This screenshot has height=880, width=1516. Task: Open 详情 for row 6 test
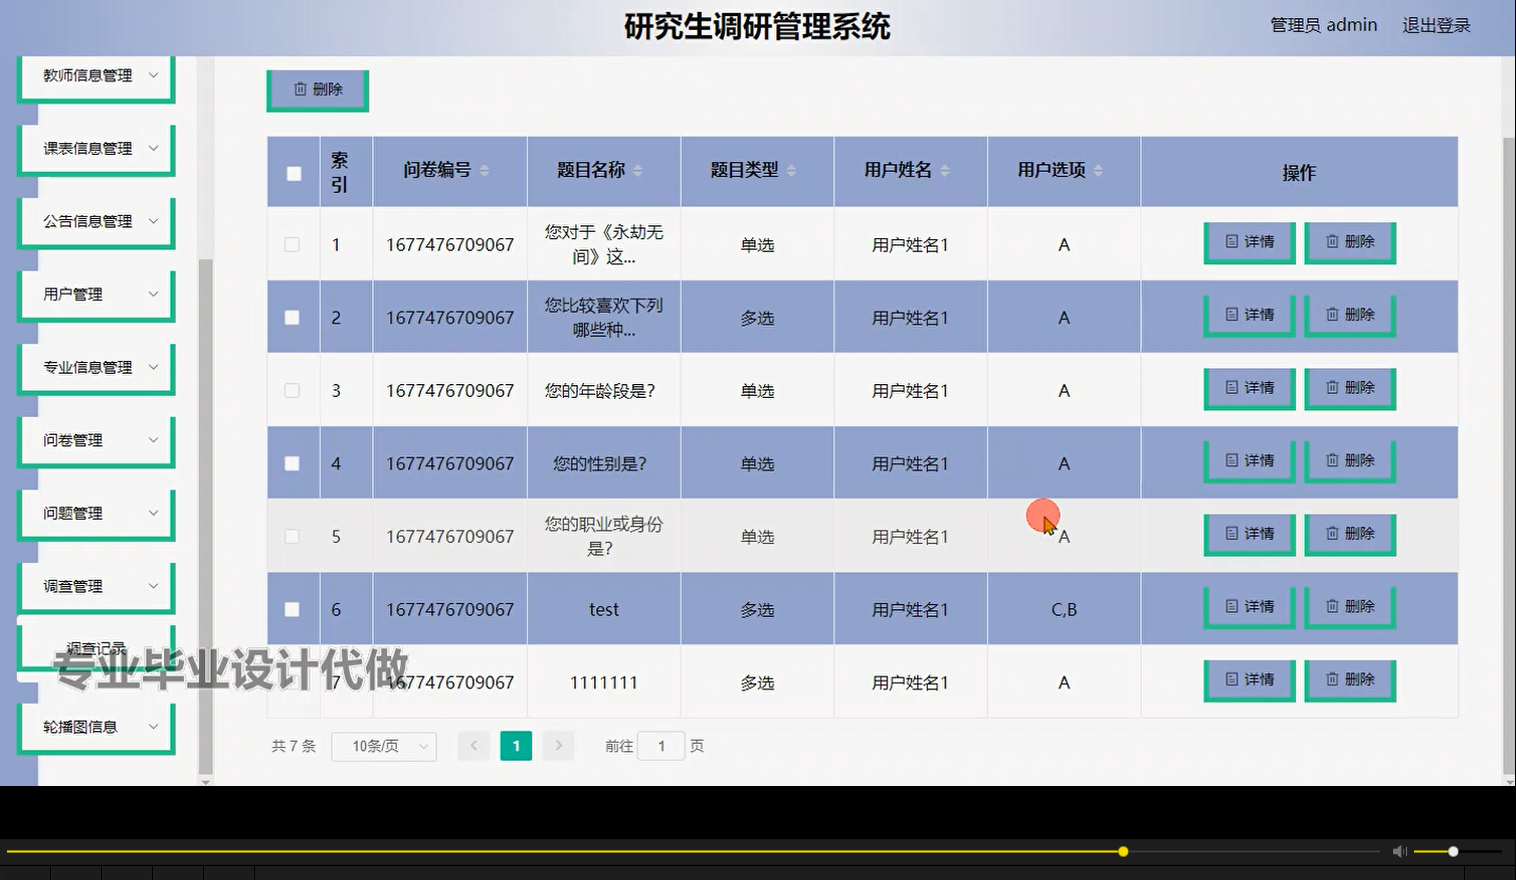click(x=1250, y=608)
